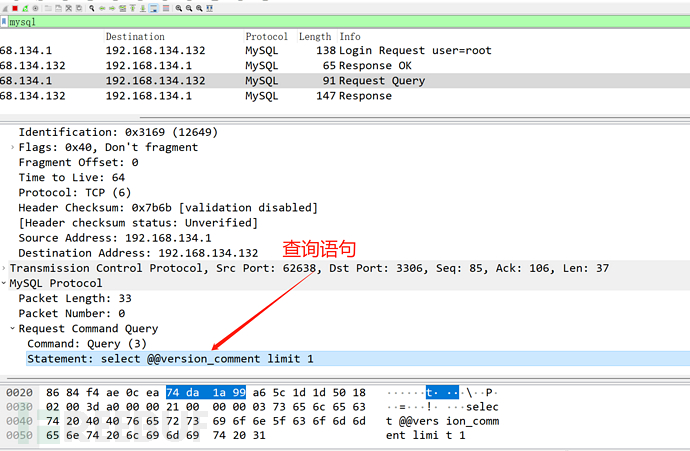Stop the running capture with the red square

[x=15, y=8]
